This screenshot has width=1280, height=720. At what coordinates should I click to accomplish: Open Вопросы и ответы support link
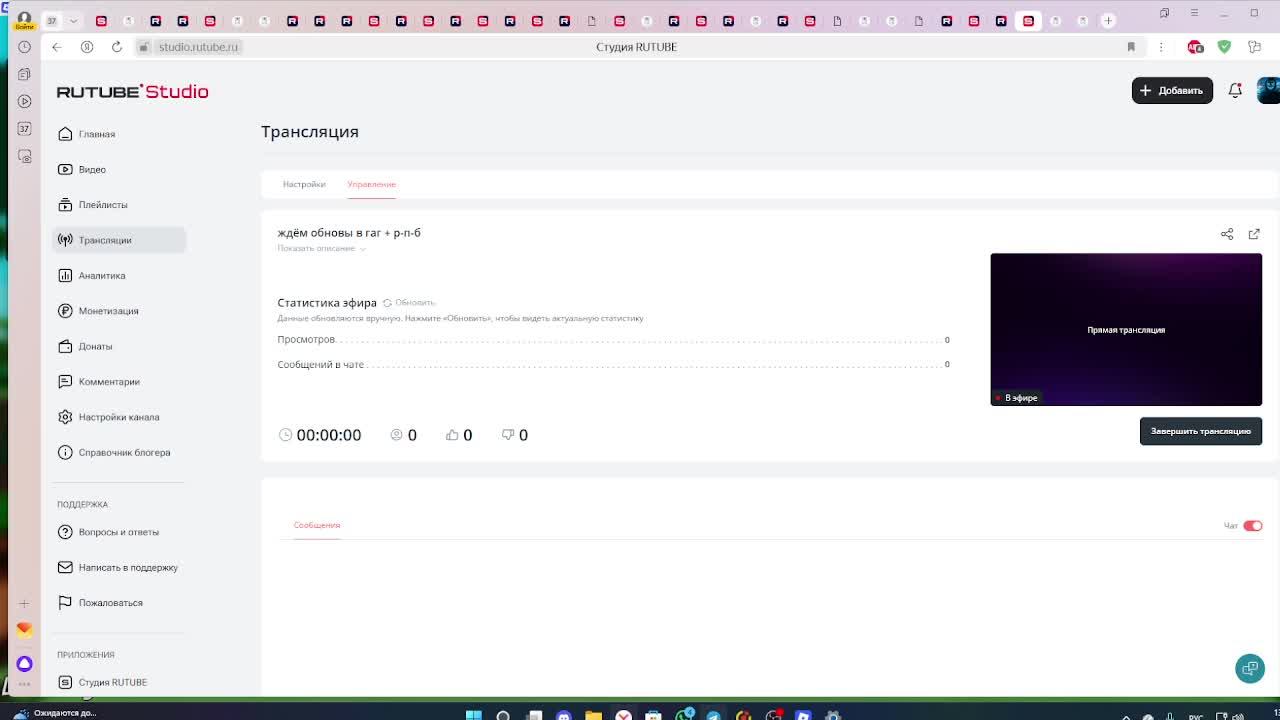(118, 532)
